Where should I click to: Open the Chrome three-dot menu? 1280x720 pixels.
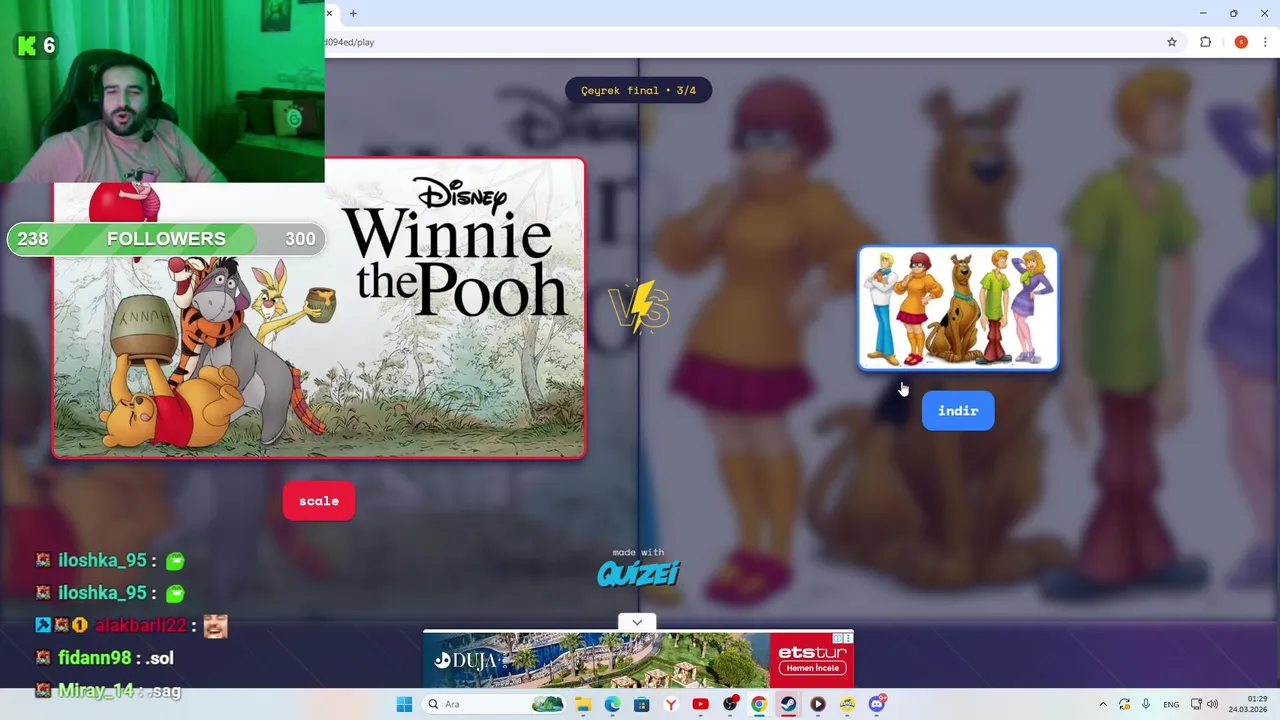click(x=1265, y=42)
